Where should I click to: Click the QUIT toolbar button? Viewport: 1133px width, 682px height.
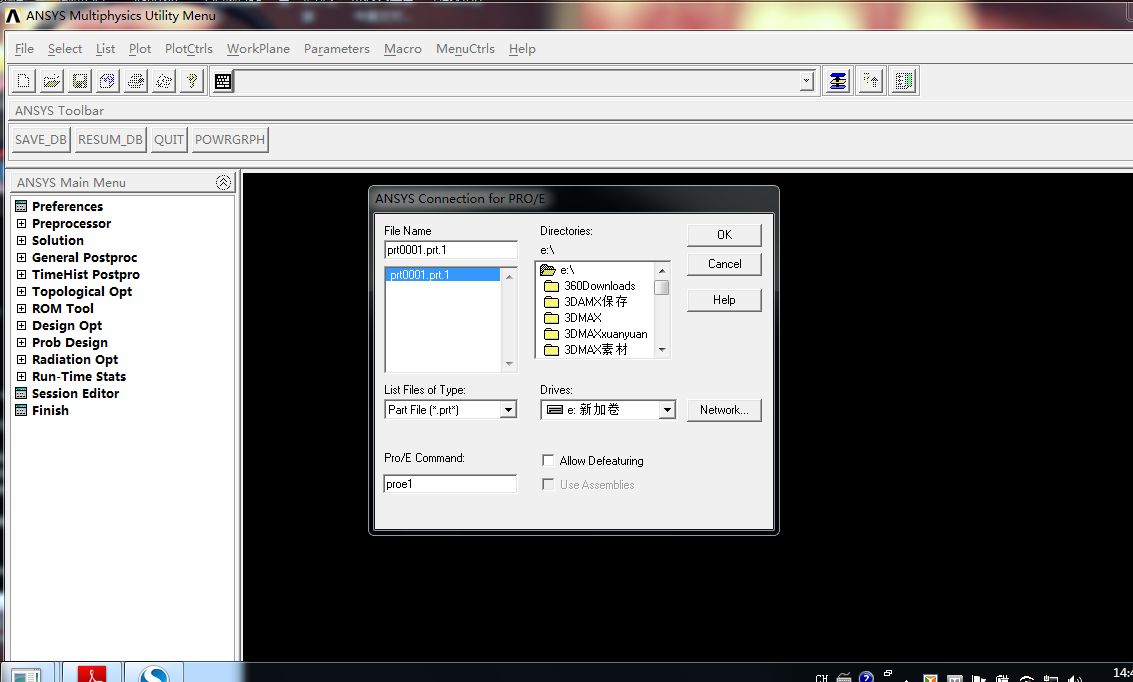click(169, 139)
